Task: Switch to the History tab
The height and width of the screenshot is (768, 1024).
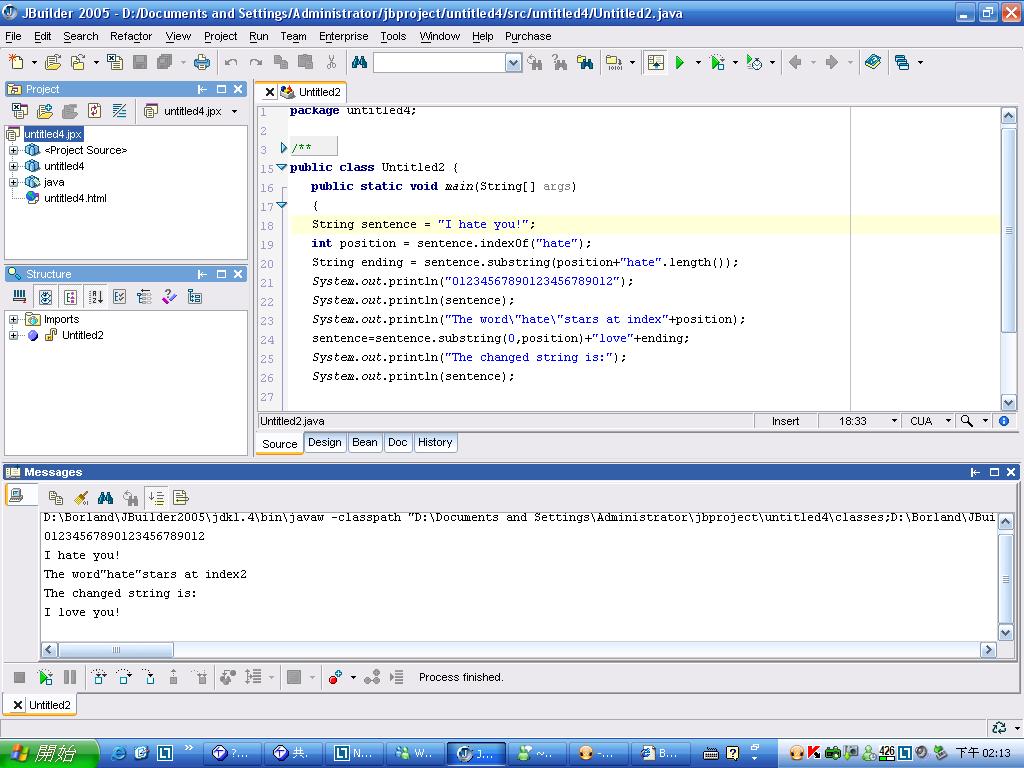Action: click(x=435, y=443)
